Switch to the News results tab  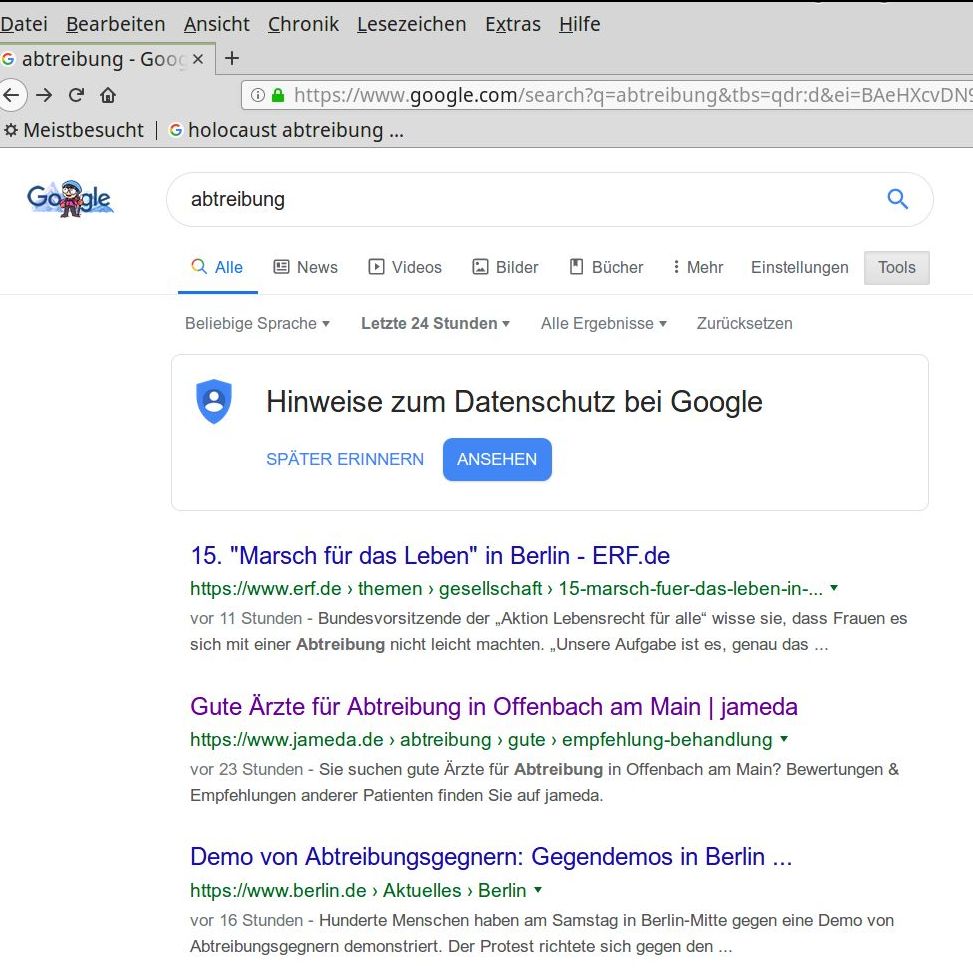pyautogui.click(x=306, y=267)
